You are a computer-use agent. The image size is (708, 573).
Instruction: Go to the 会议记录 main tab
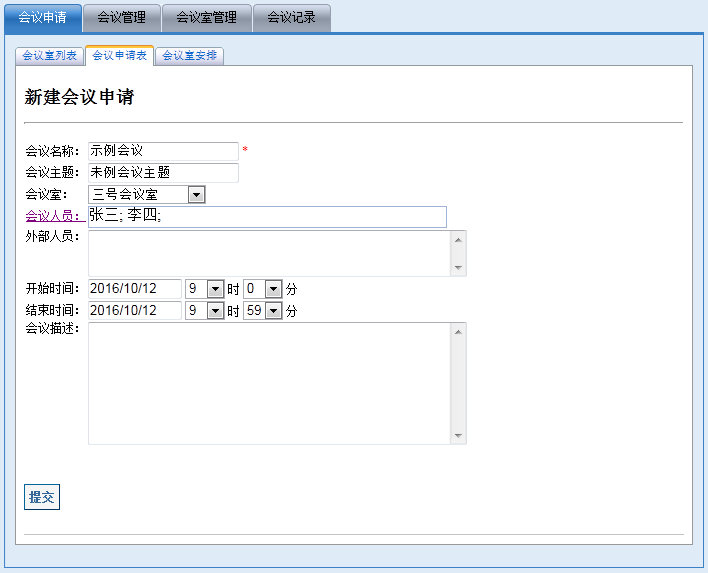tap(292, 18)
